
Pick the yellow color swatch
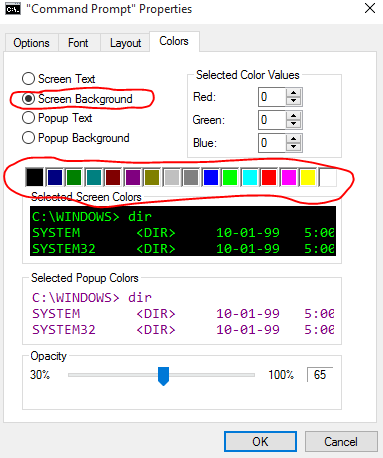308,177
